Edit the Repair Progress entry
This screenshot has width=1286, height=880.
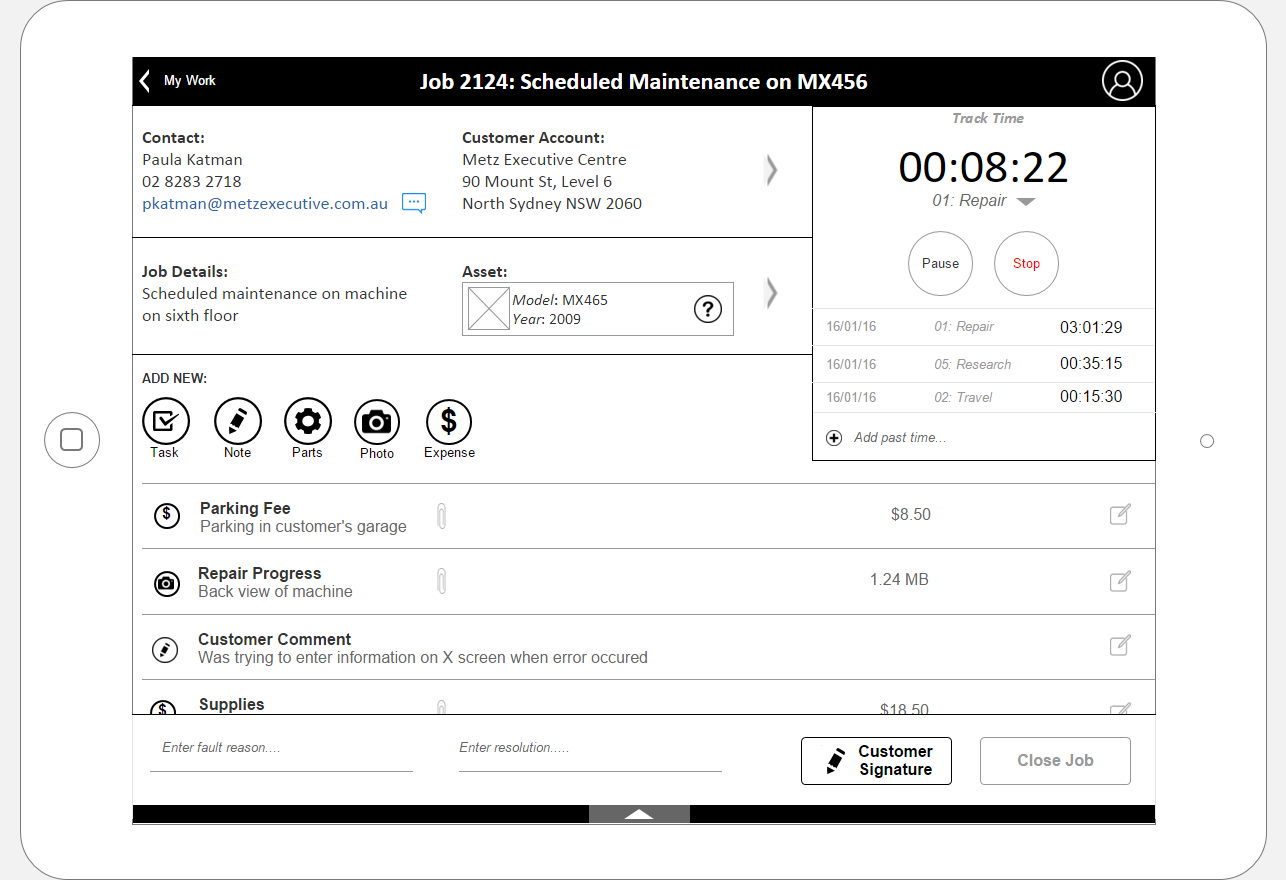coord(1120,580)
